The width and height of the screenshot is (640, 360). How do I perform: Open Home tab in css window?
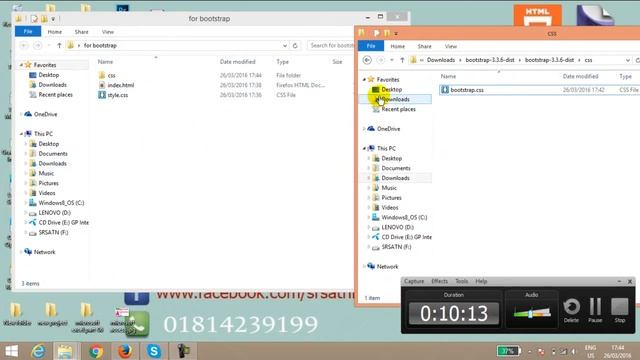[398, 46]
